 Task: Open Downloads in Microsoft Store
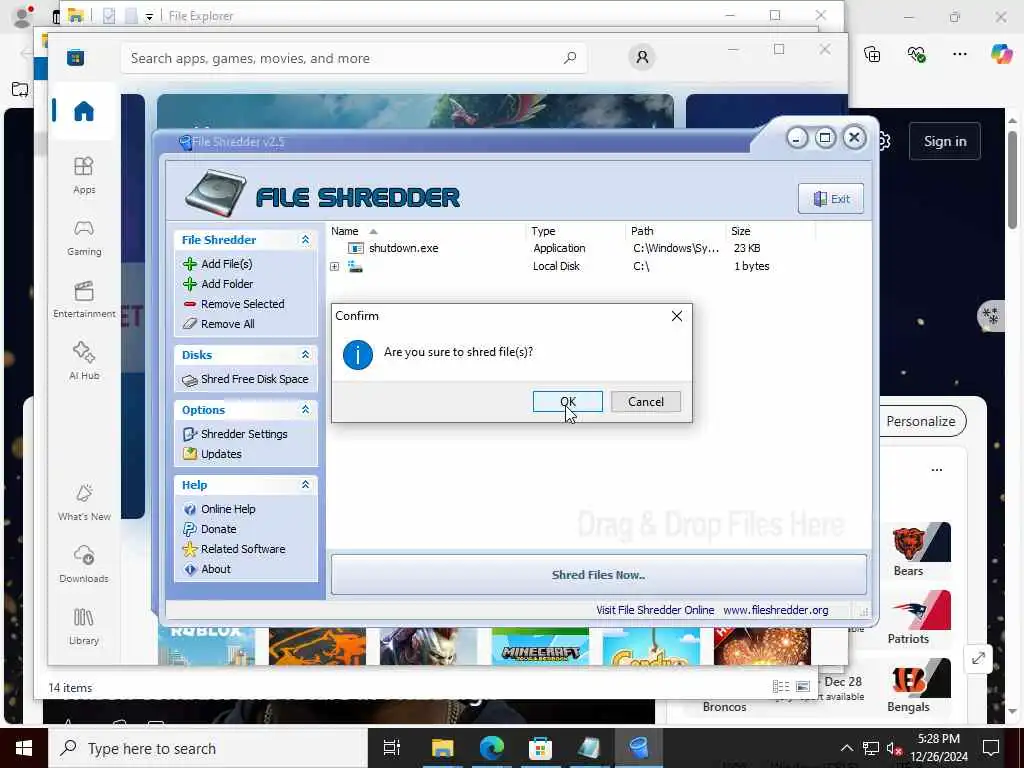[x=84, y=564]
